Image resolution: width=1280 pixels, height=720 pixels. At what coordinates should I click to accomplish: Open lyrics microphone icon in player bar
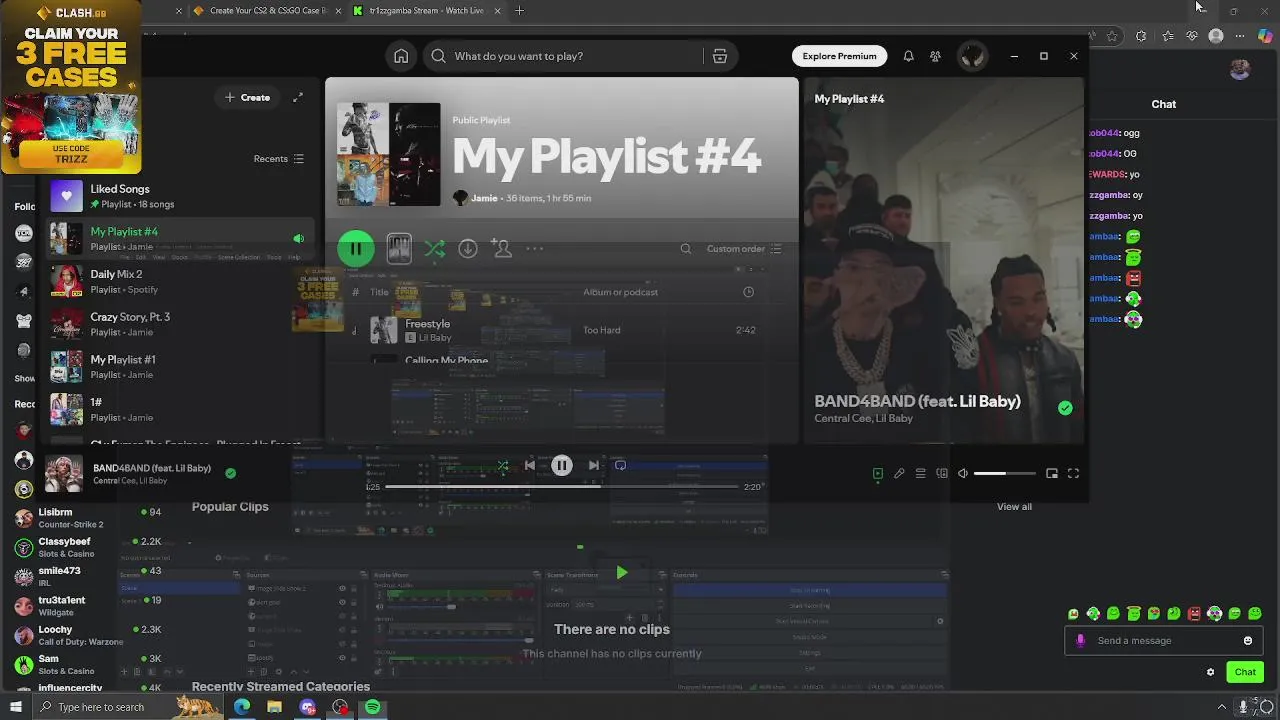coord(899,474)
